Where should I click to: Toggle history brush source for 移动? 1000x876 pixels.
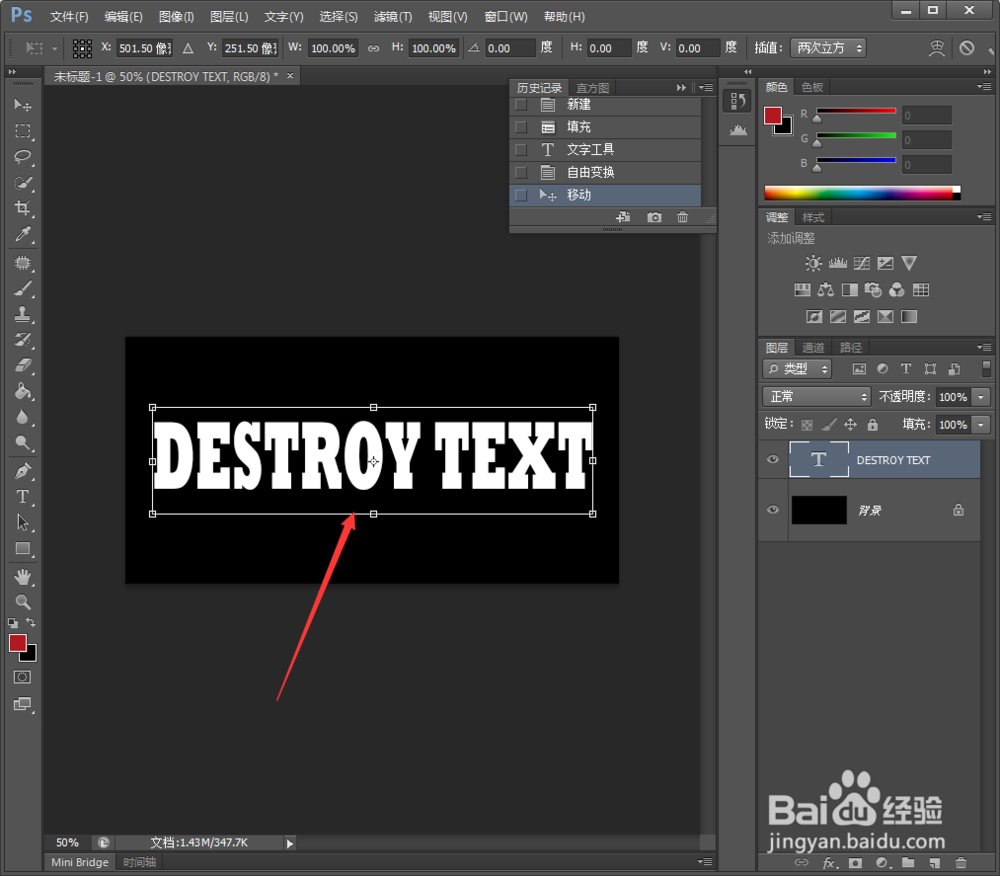(521, 195)
